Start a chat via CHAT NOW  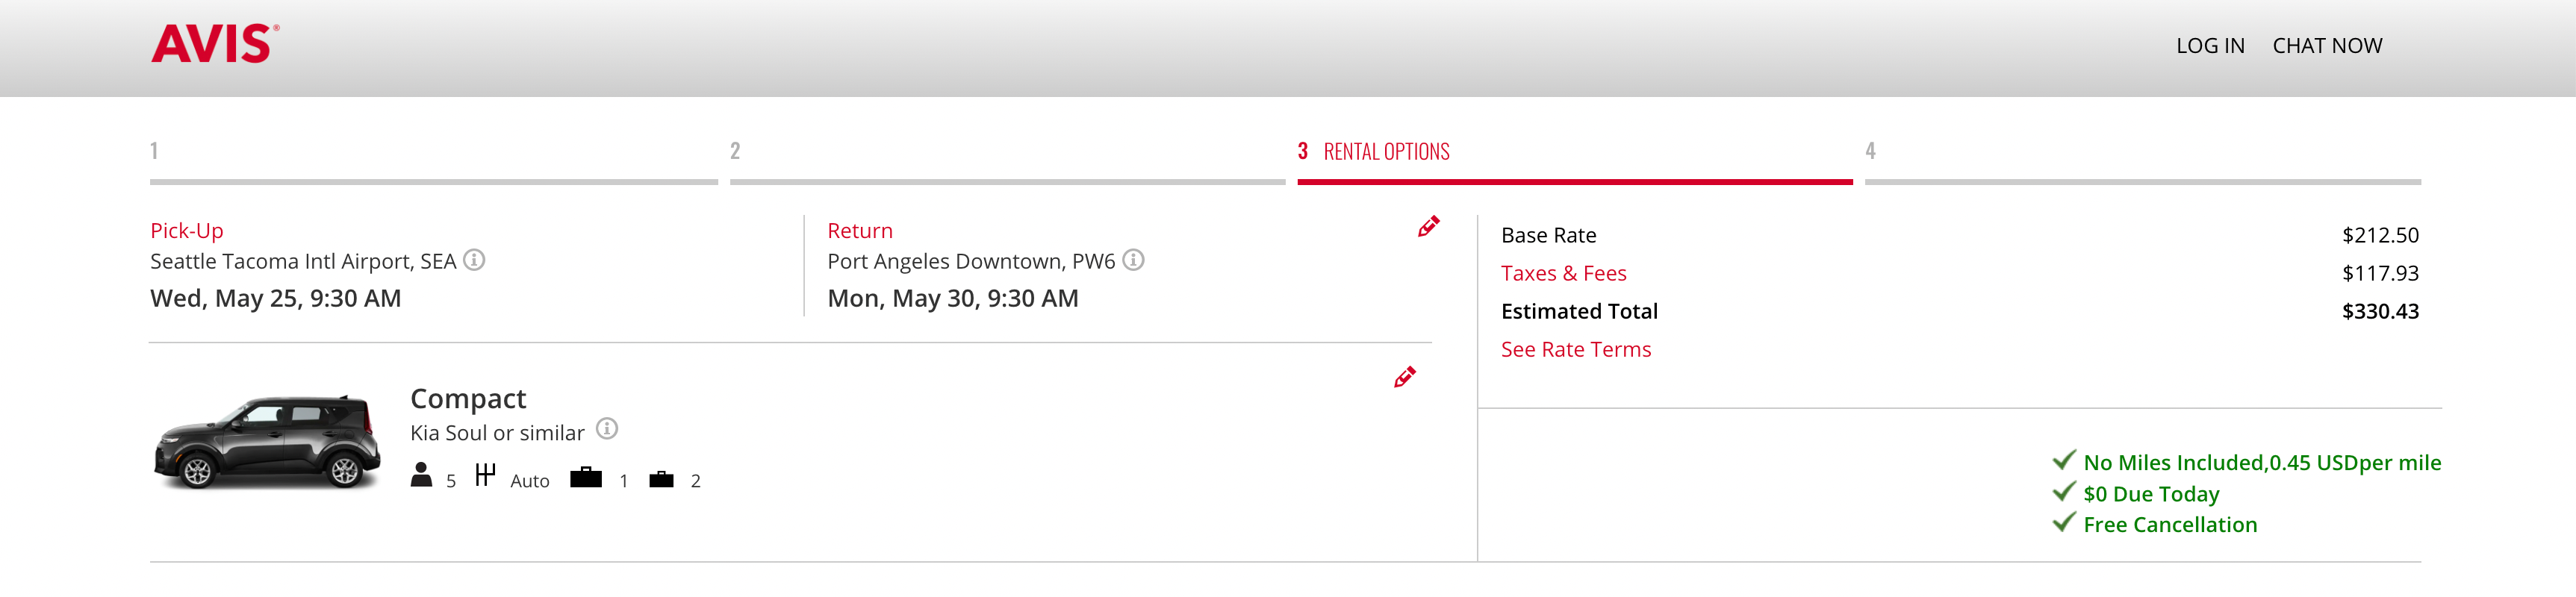coord(2327,45)
